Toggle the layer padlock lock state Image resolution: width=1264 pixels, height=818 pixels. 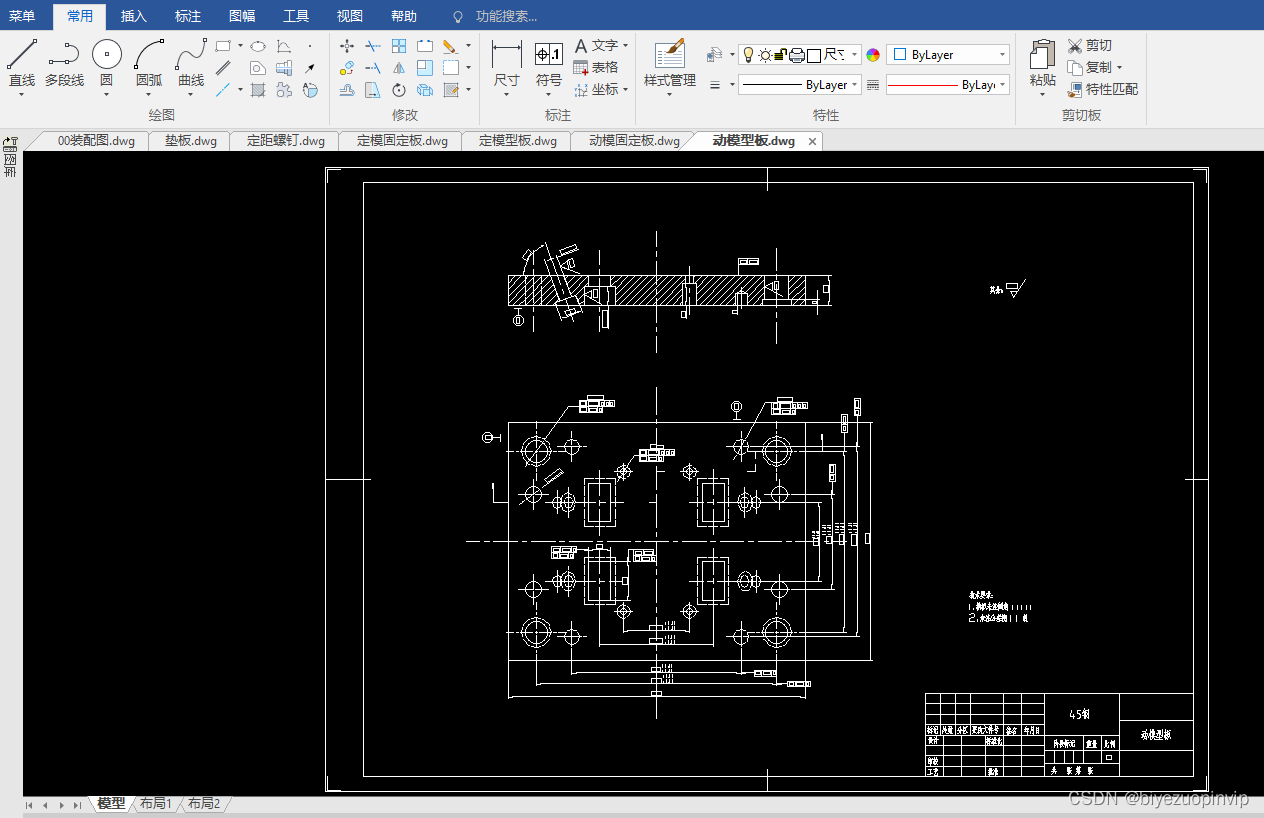tap(781, 54)
